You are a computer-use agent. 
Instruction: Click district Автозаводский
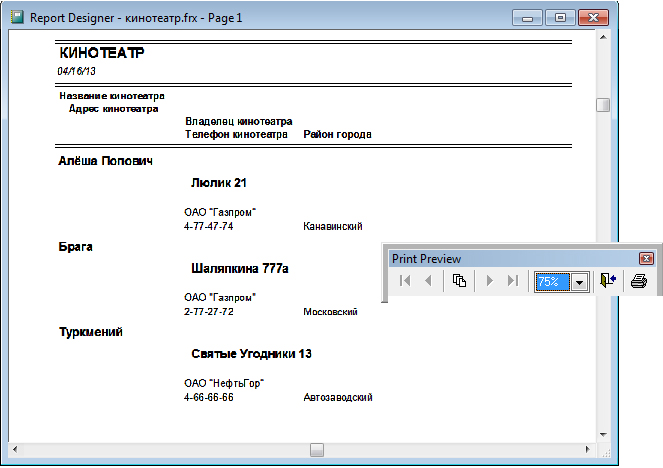[x=338, y=397]
